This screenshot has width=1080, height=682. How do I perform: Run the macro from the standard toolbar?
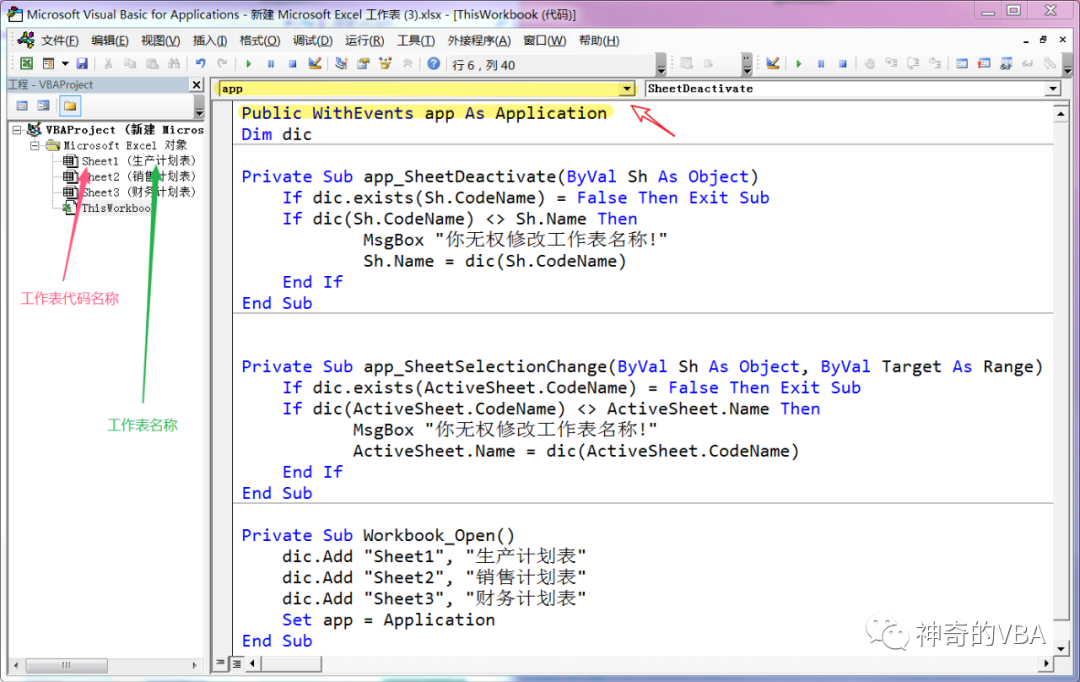coord(249,64)
